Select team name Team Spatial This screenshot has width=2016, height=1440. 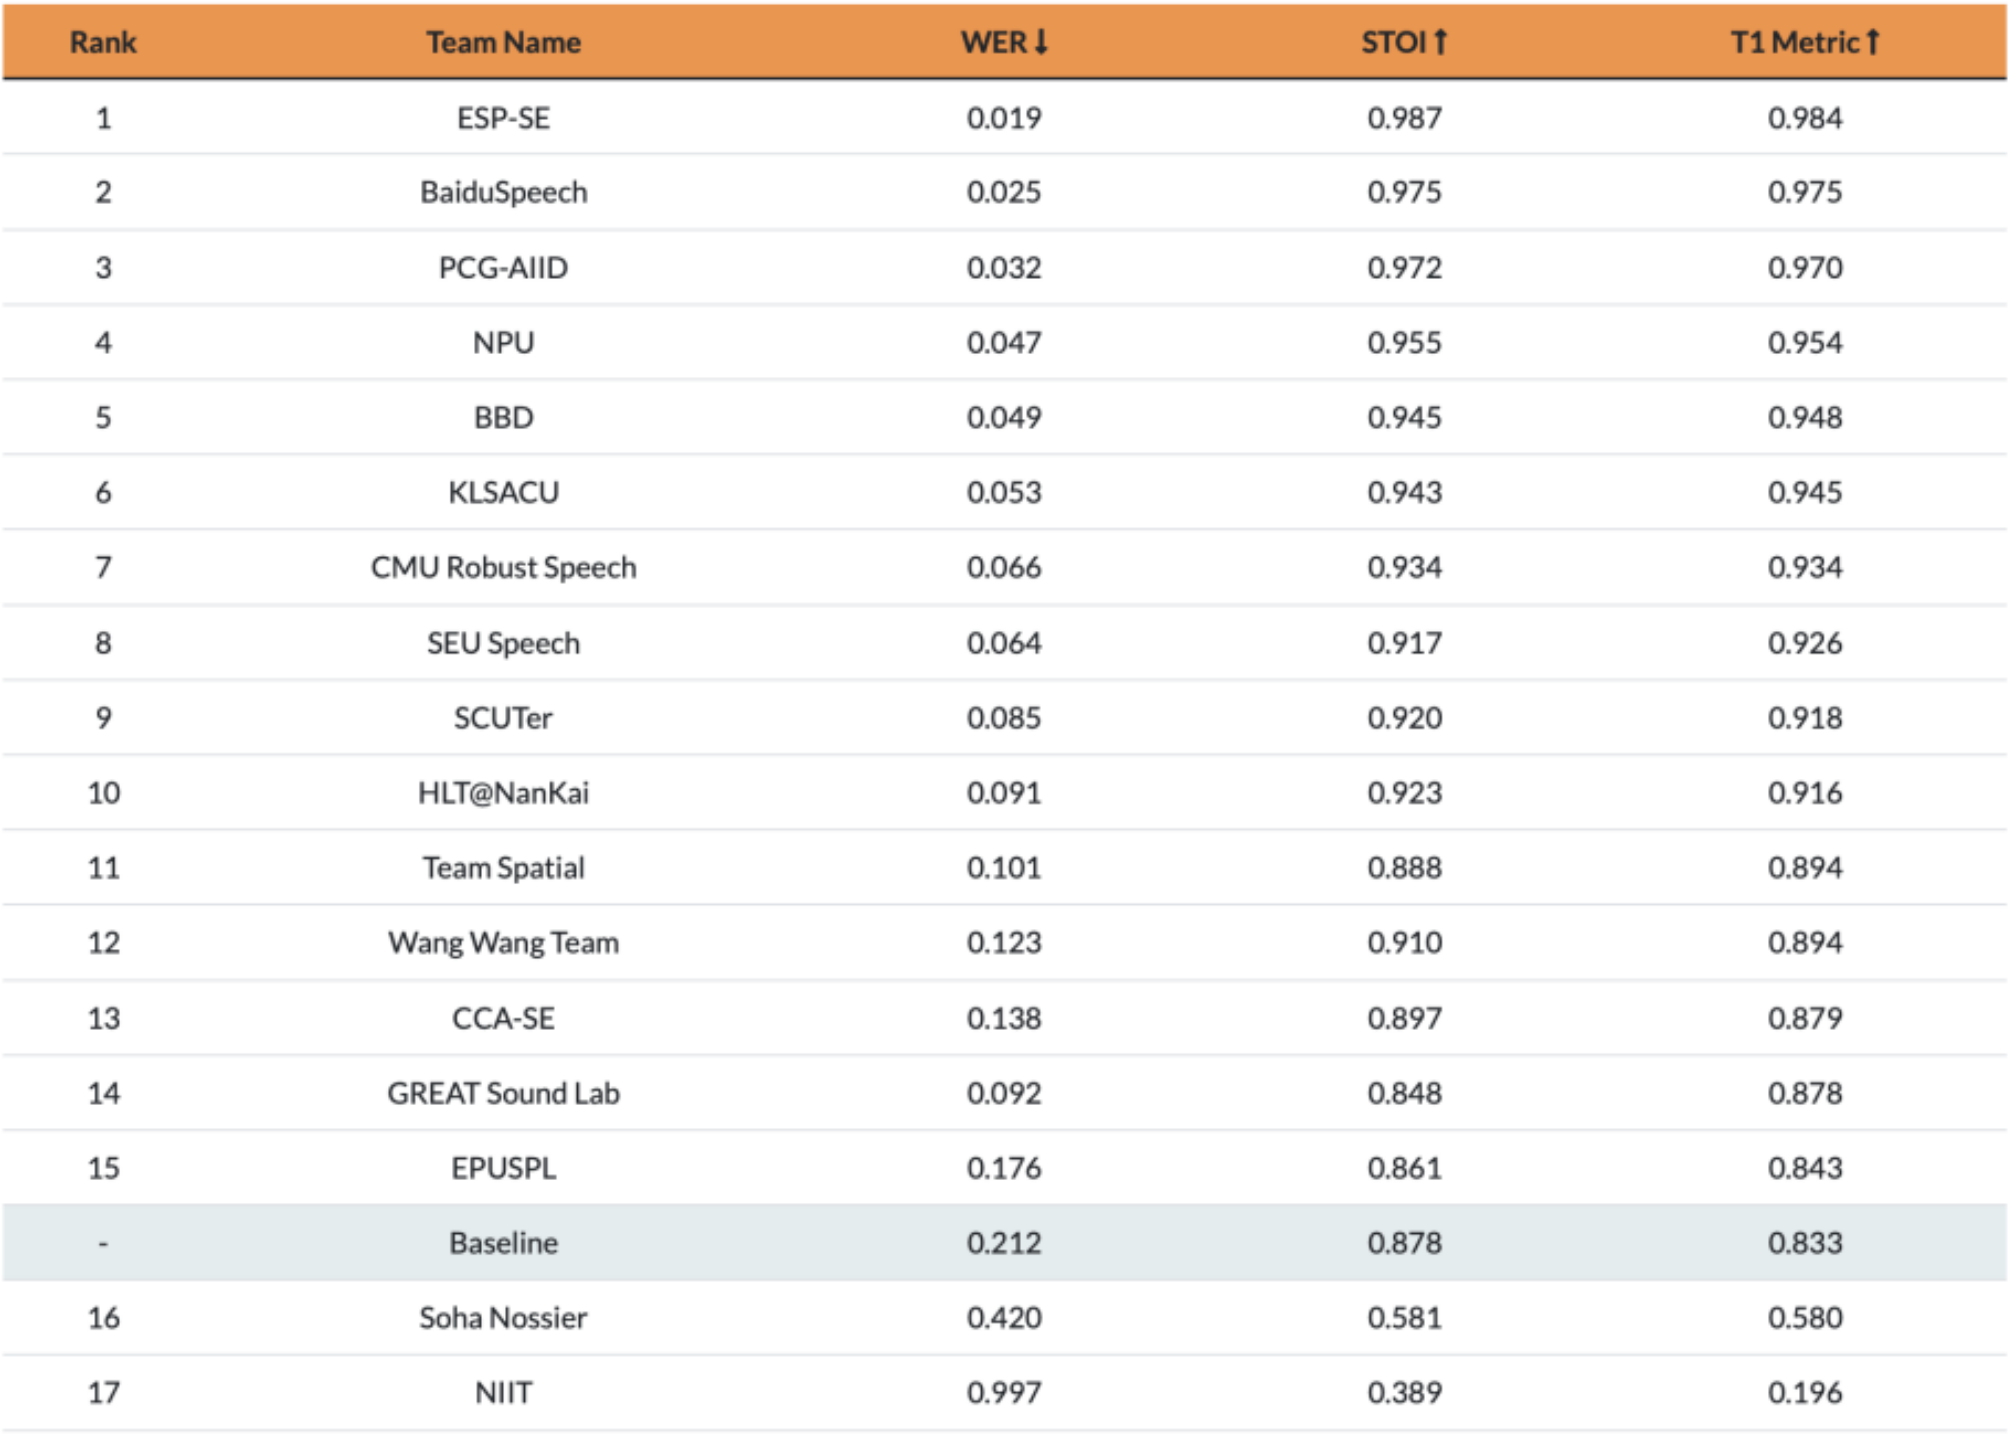point(503,868)
